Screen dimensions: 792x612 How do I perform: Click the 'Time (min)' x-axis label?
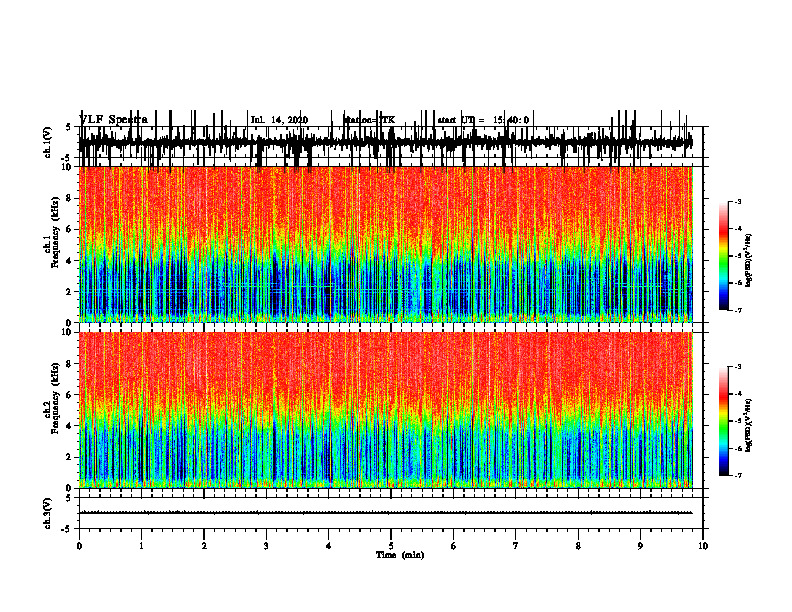400,555
